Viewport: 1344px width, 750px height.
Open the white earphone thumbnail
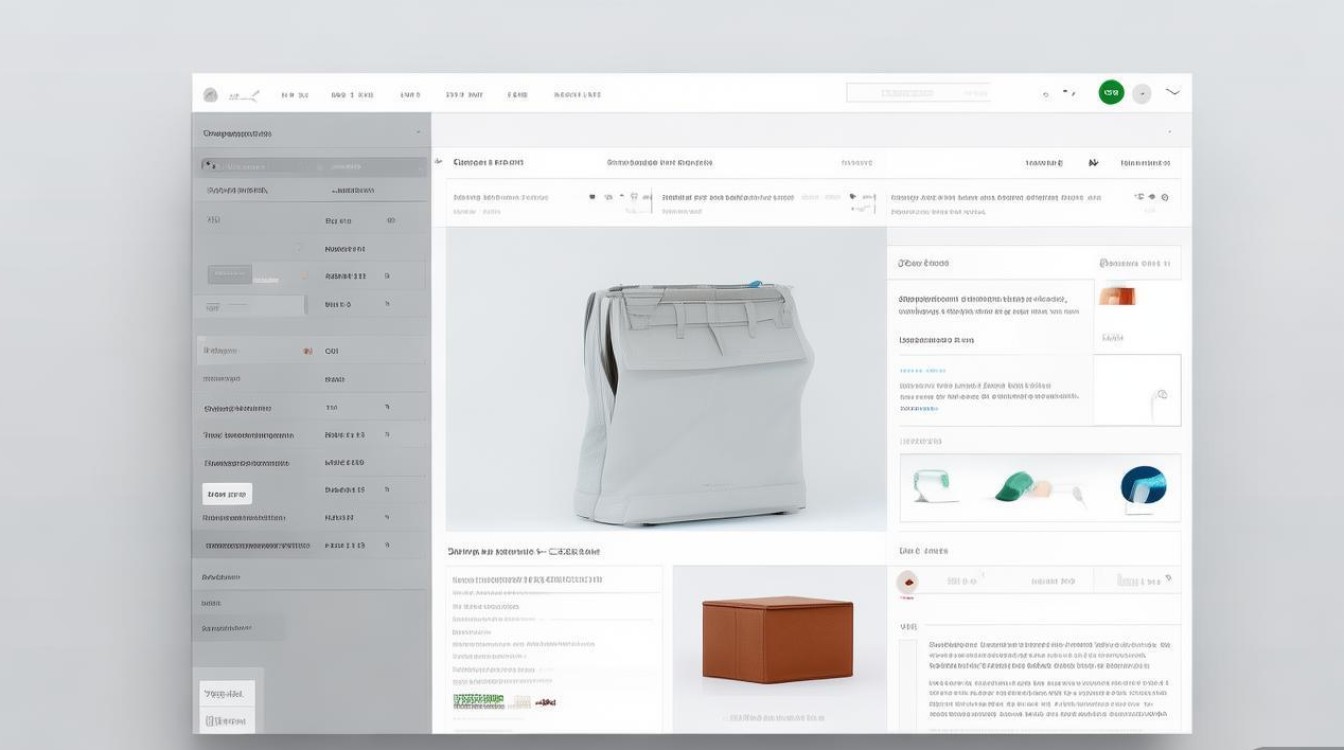tap(1138, 390)
